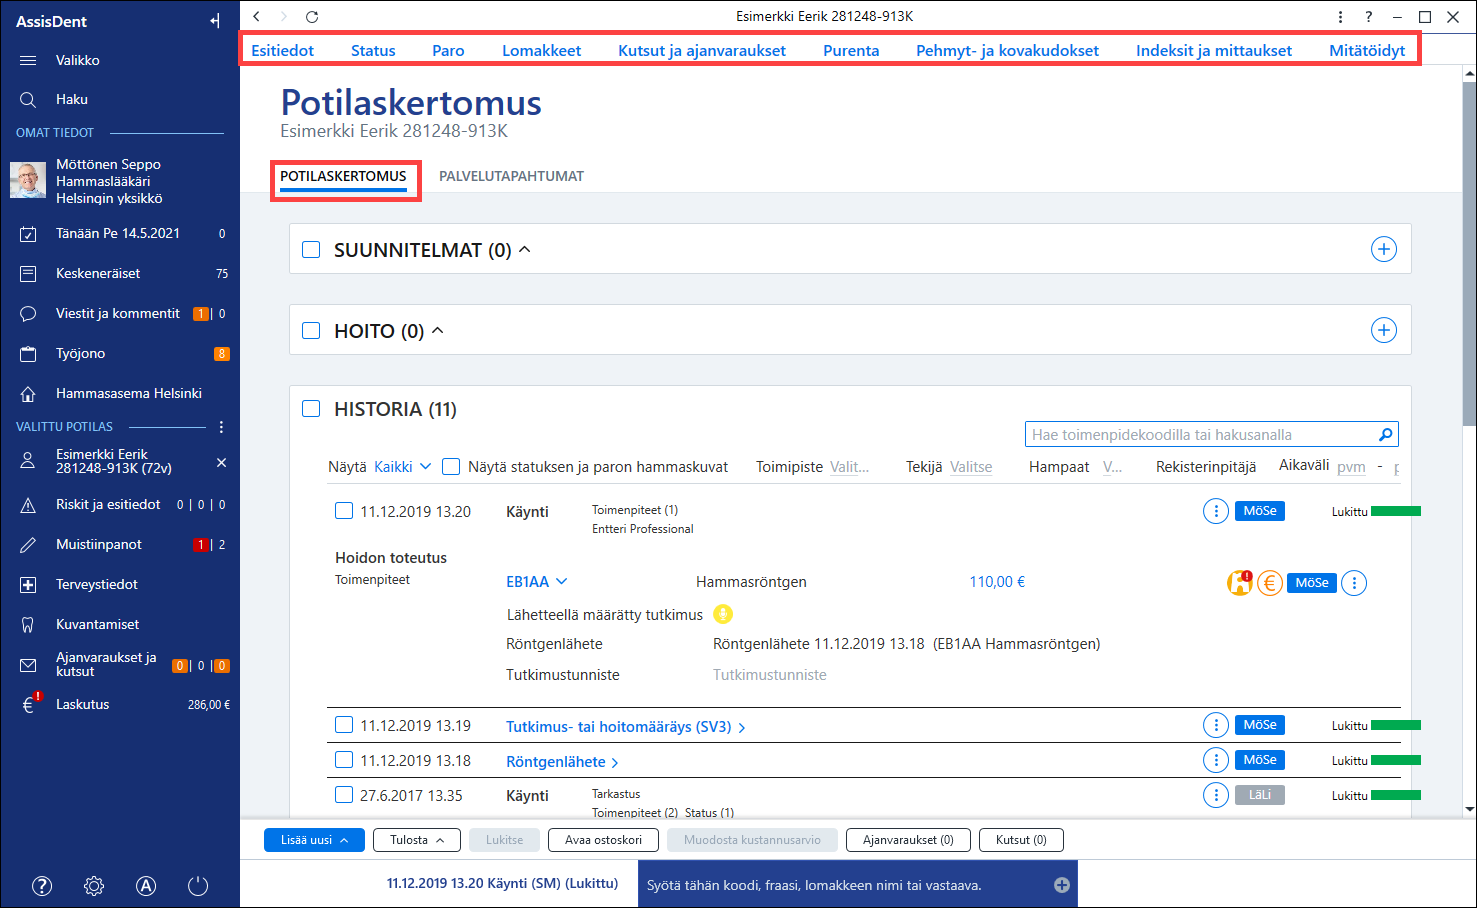Open the Paro tab

tap(448, 50)
